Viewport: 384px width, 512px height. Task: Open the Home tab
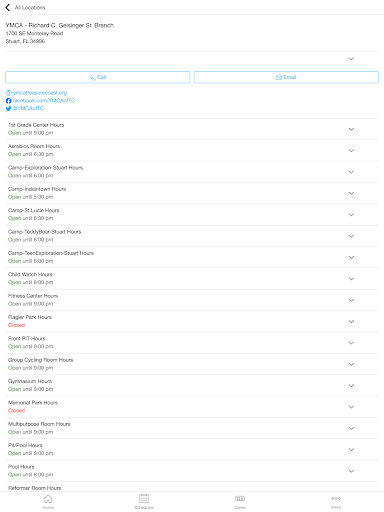pos(48,501)
